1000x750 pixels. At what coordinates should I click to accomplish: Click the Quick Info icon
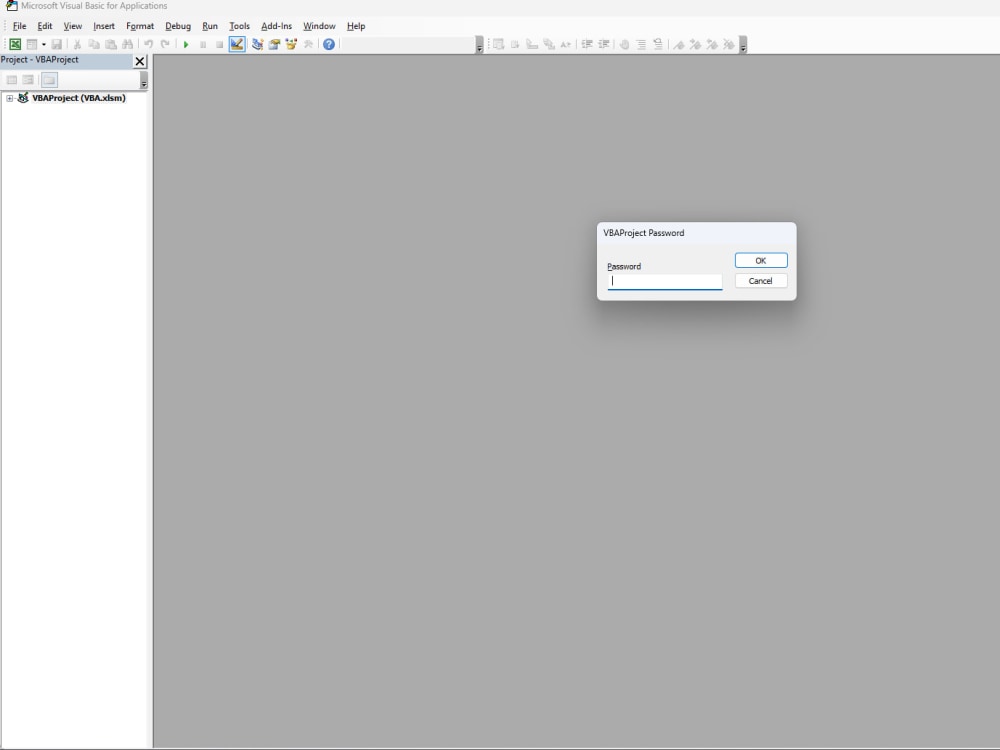click(x=532, y=44)
